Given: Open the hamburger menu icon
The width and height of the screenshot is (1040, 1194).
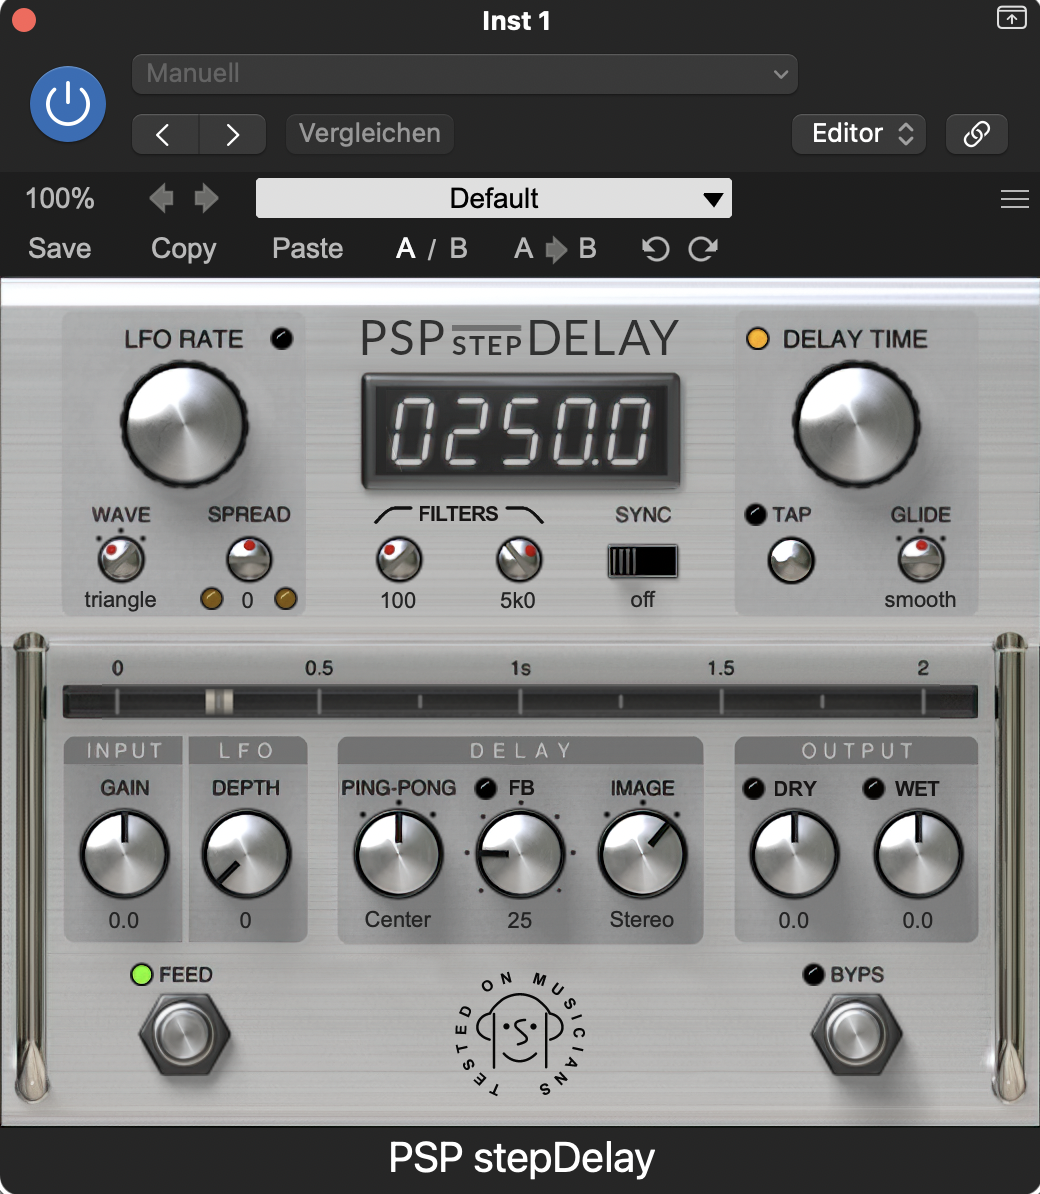Looking at the screenshot, I should tap(1015, 199).
